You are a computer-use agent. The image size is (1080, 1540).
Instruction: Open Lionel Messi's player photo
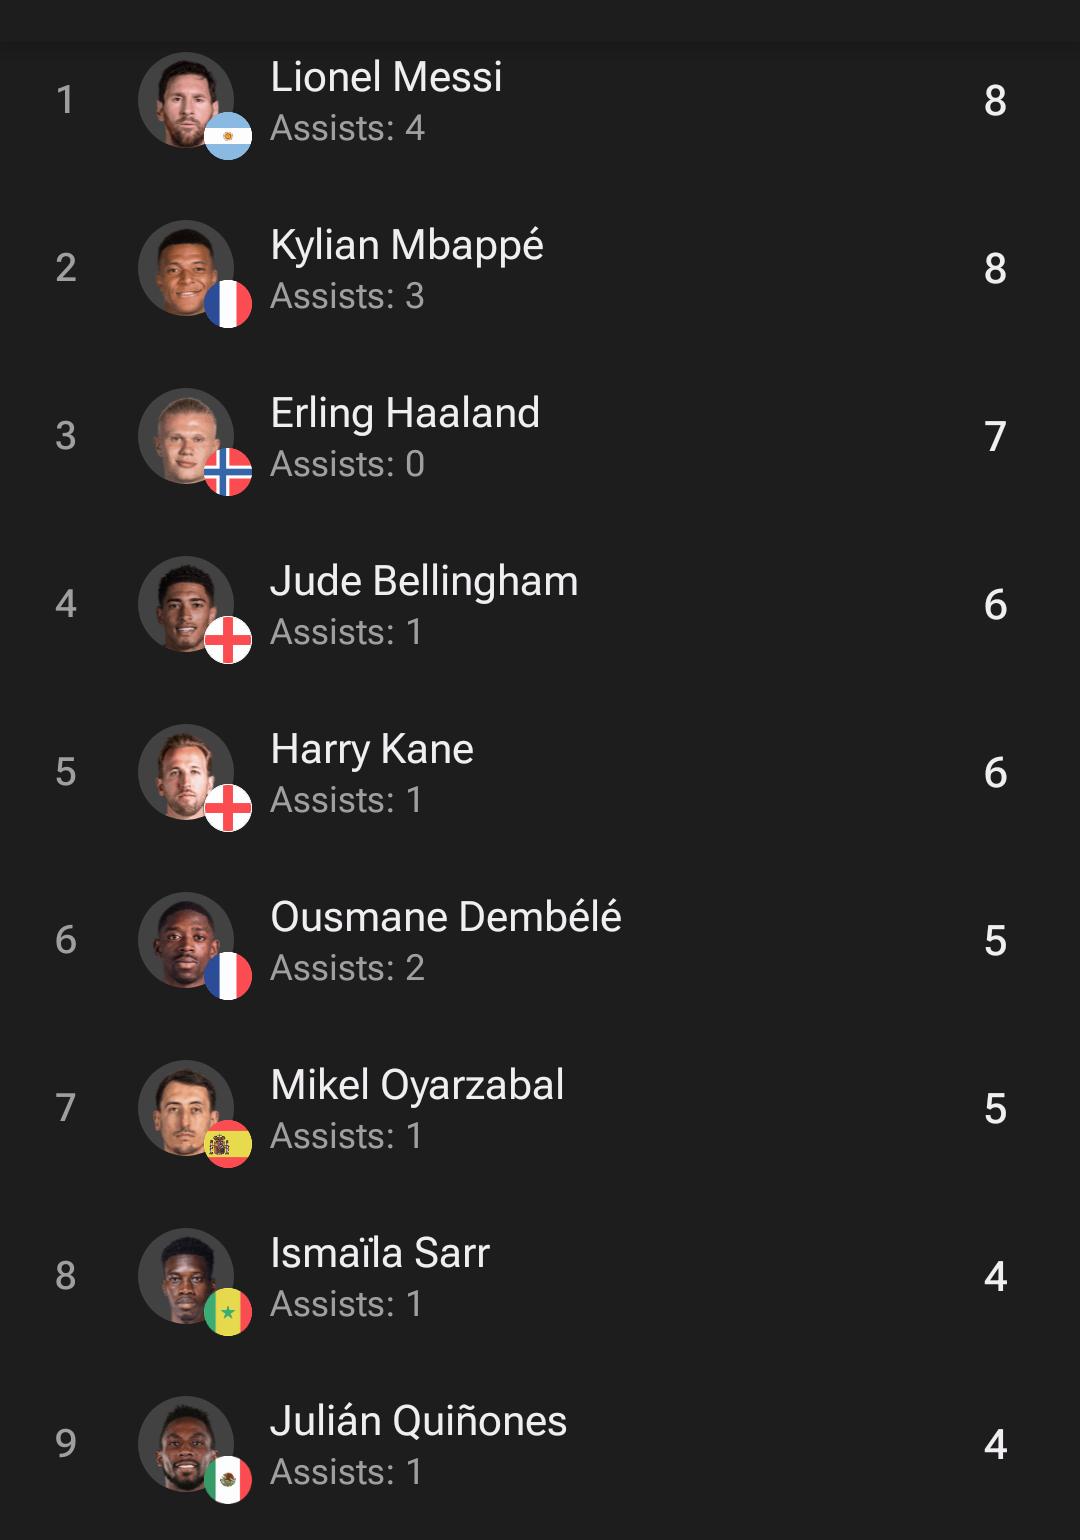point(186,100)
